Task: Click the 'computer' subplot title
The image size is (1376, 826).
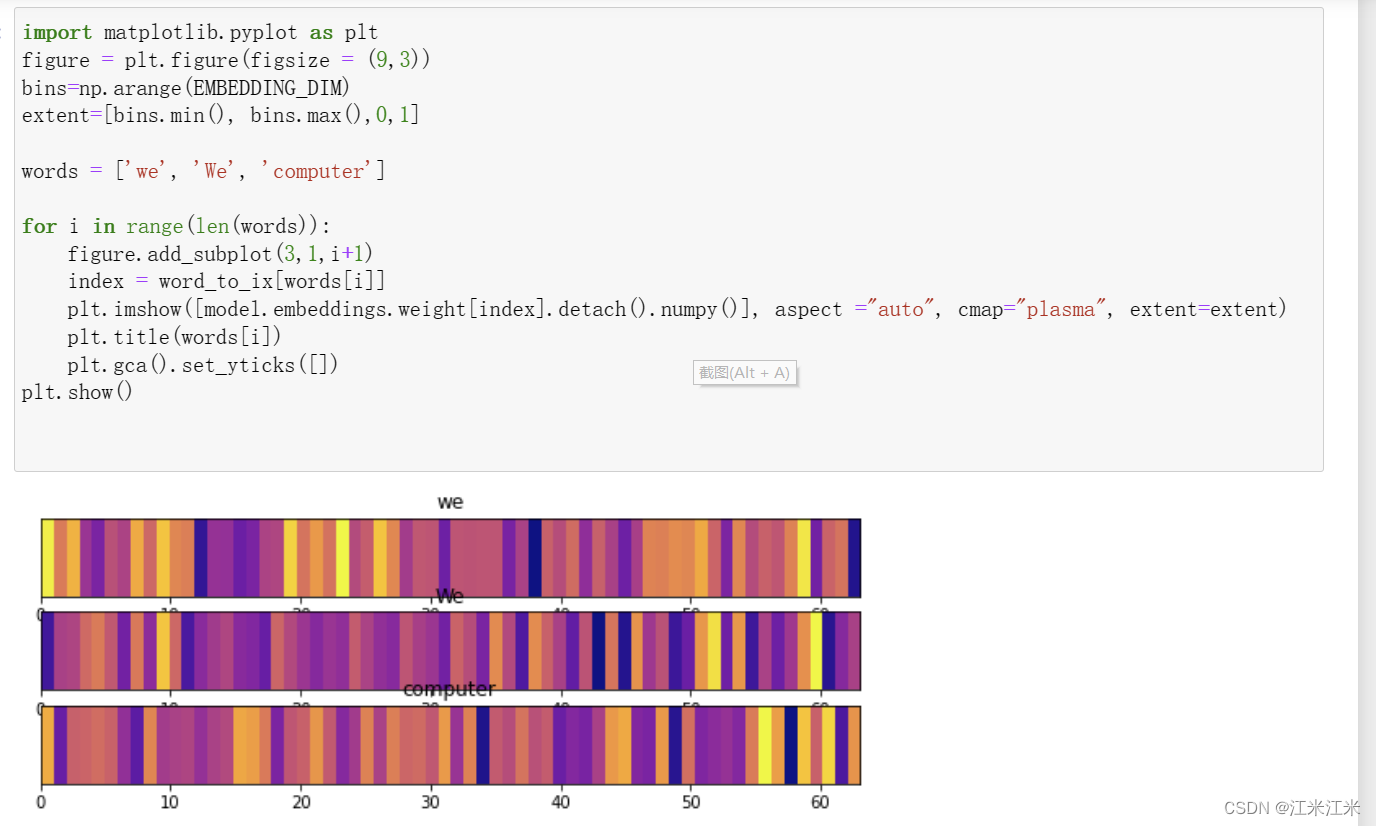Action: coord(449,690)
